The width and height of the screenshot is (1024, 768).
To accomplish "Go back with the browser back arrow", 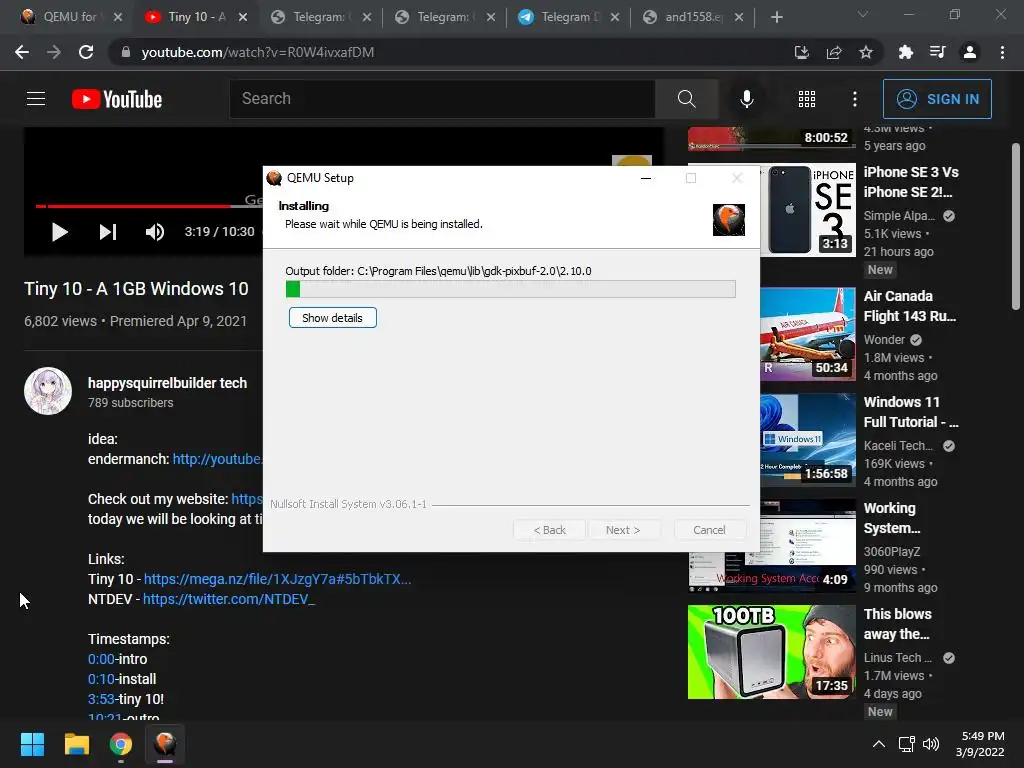I will tap(22, 52).
